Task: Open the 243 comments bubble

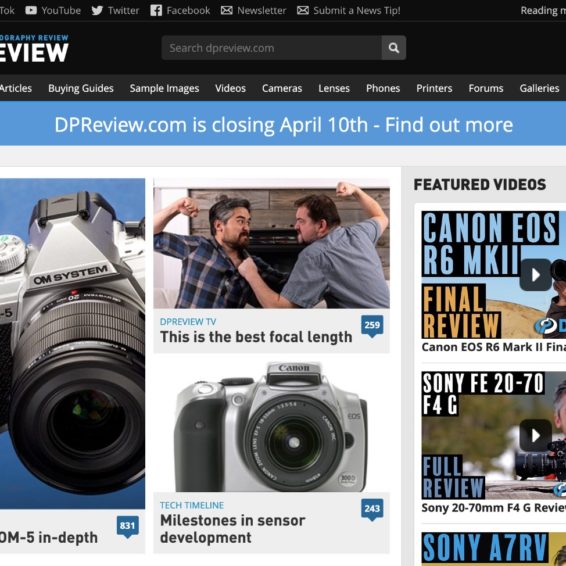Action: [372, 509]
